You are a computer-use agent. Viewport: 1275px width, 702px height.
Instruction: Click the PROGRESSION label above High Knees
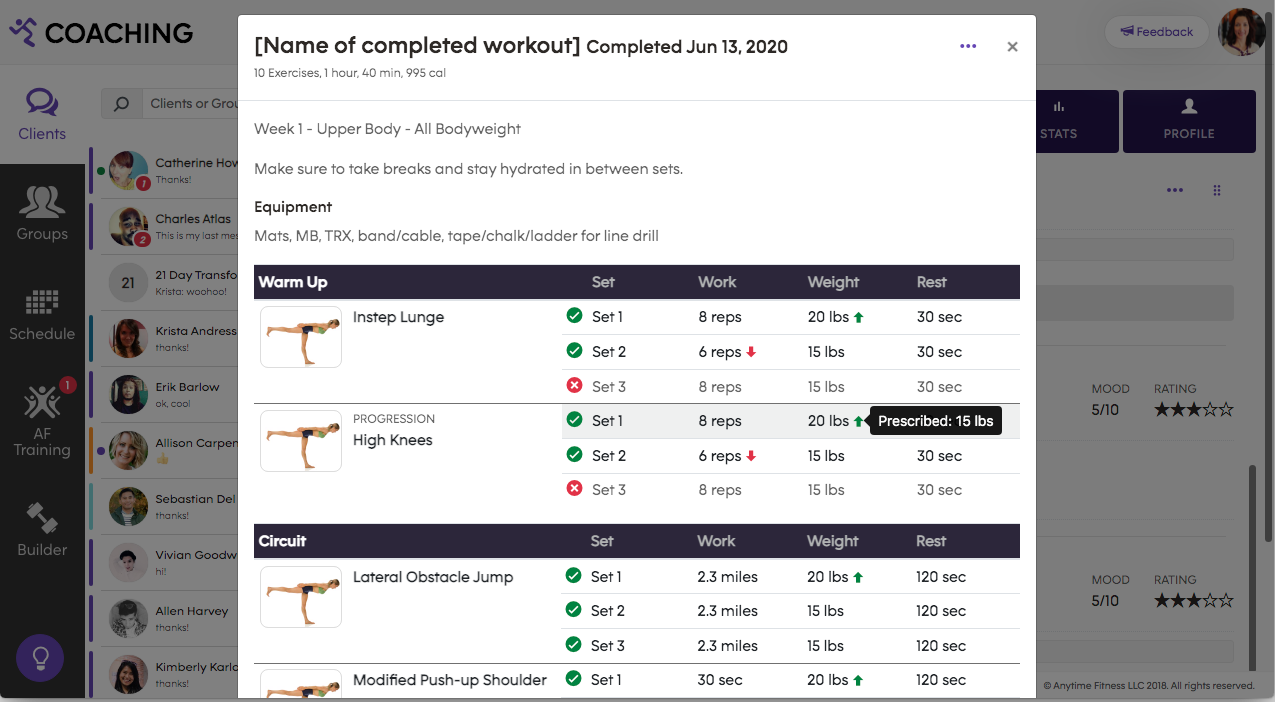pos(394,419)
